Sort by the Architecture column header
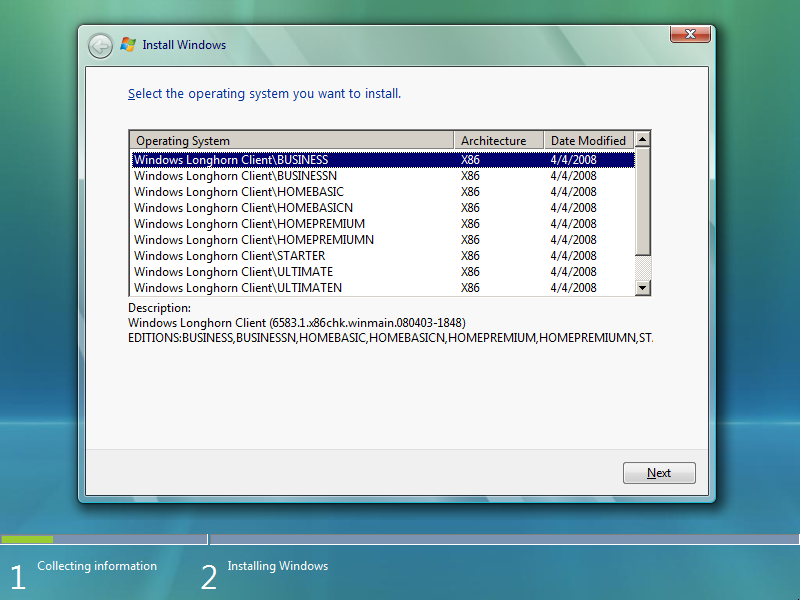This screenshot has height=600, width=800. (x=498, y=140)
